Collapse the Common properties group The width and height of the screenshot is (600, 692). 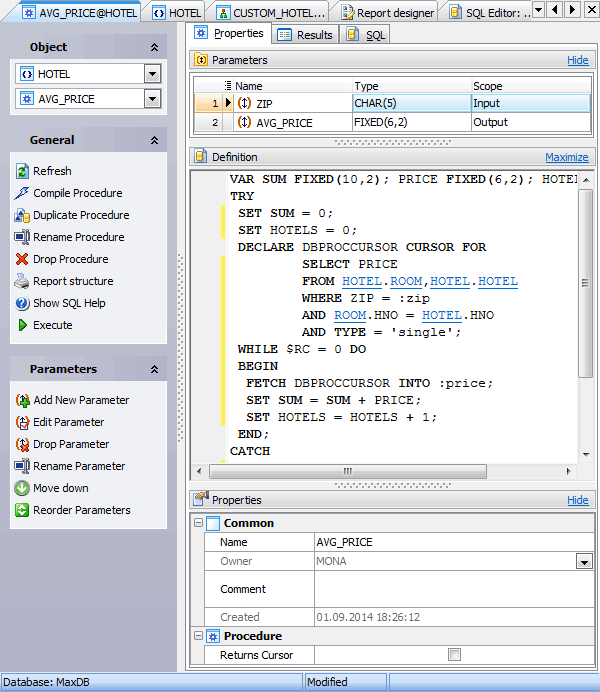pos(197,523)
